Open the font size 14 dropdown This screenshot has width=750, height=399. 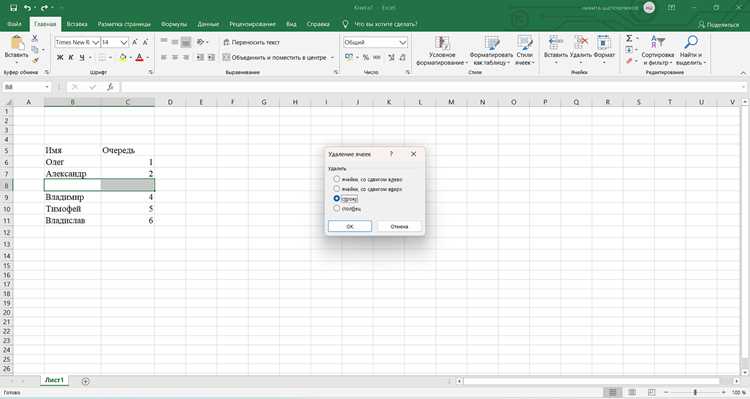point(124,43)
